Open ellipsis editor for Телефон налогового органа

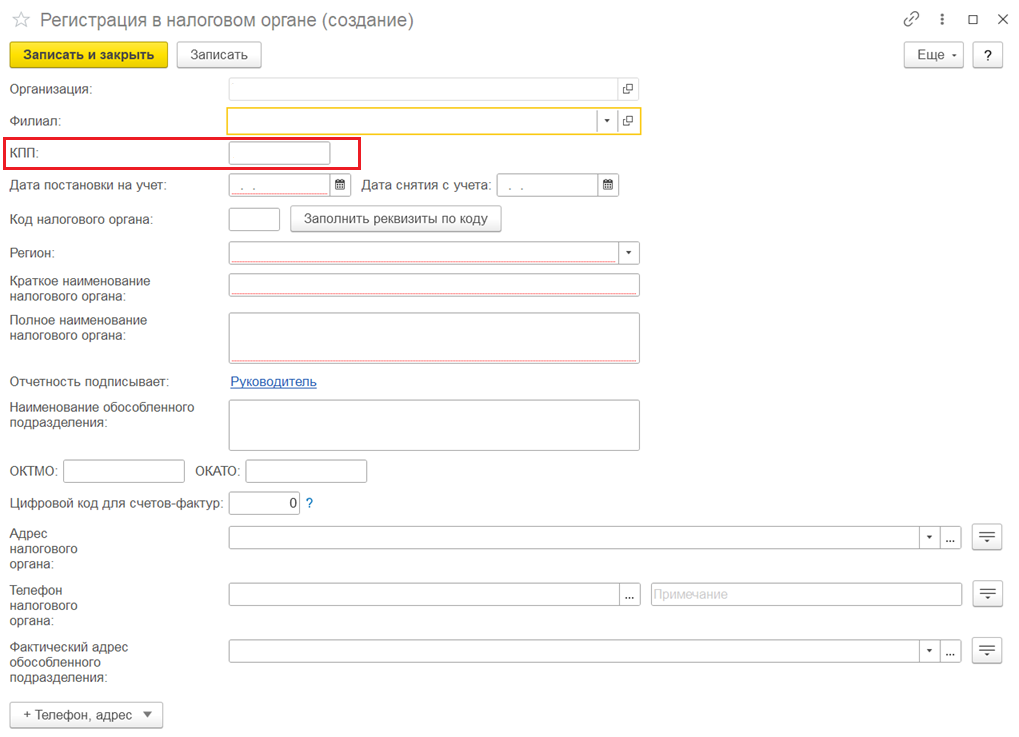(x=629, y=595)
